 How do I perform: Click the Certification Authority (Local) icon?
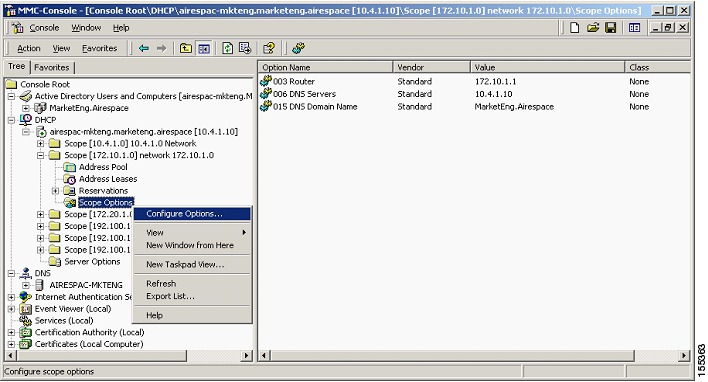click(26, 332)
